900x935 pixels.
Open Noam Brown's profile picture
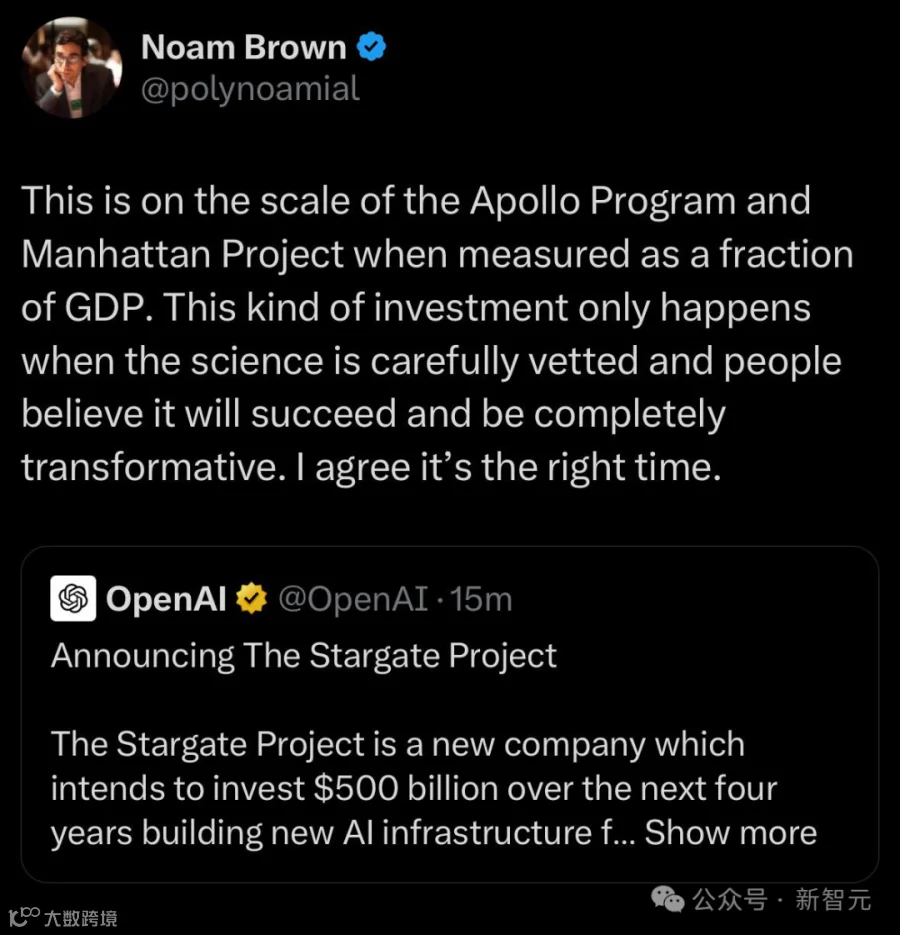[72, 67]
